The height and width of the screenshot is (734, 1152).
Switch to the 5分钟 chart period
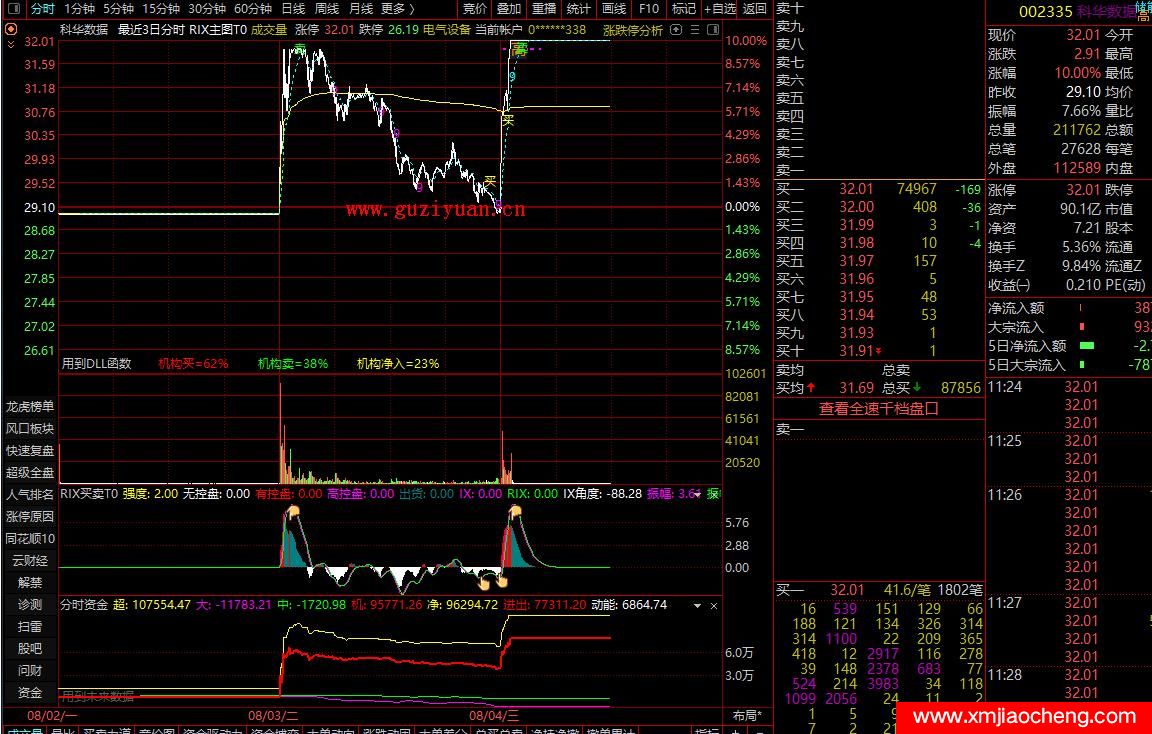pos(118,9)
